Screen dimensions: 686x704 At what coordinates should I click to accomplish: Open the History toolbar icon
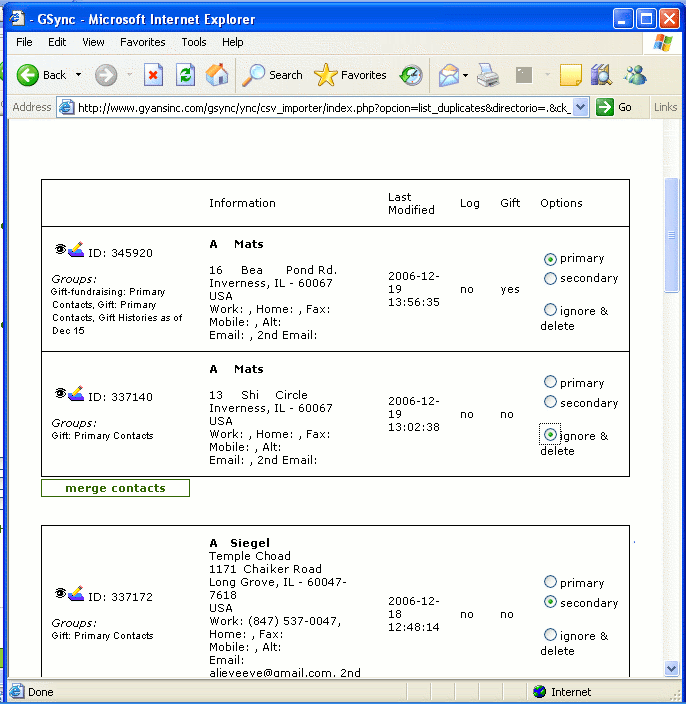point(411,75)
